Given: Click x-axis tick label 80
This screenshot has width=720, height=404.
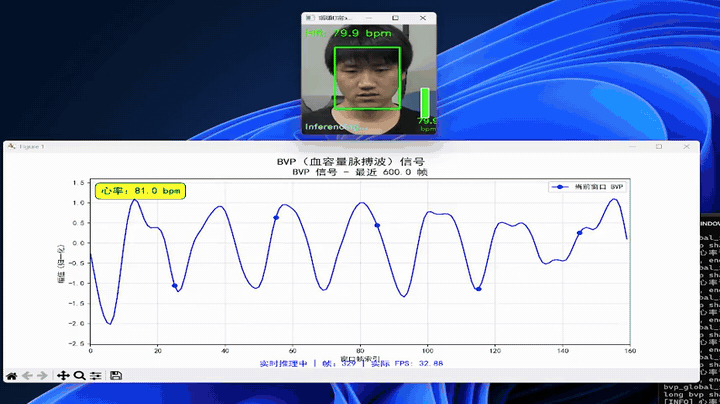Looking at the screenshot, I should click(x=360, y=351).
